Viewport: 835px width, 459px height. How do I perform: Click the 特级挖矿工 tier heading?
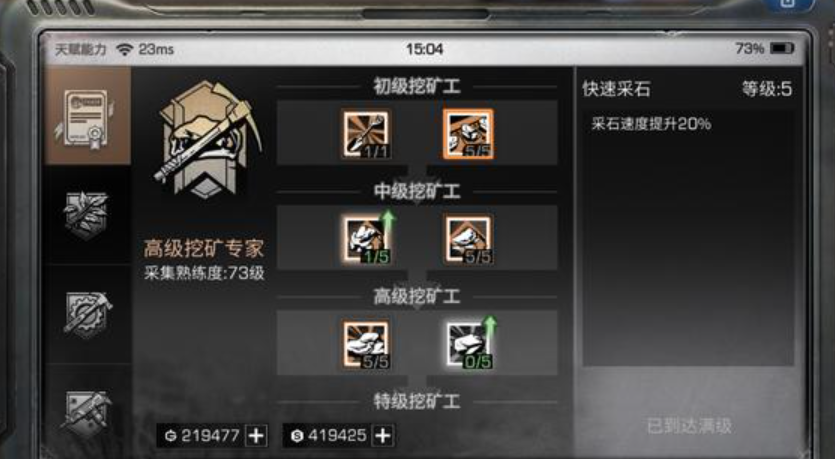[416, 401]
